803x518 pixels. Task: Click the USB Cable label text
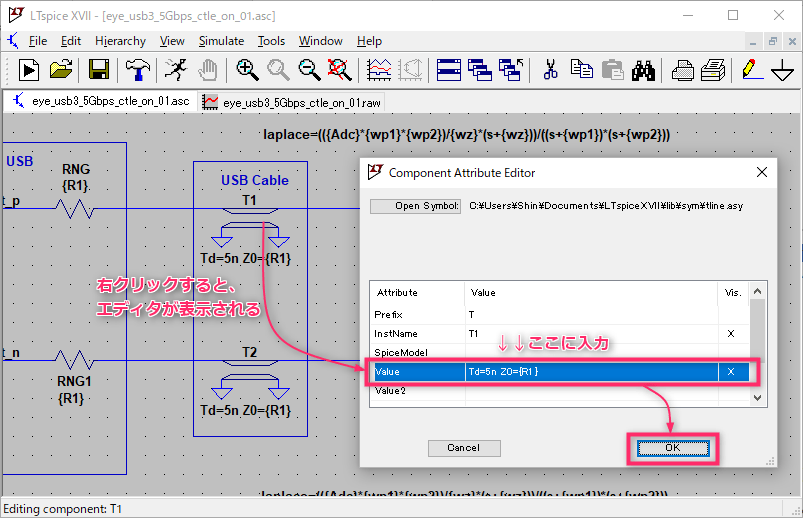[x=255, y=180]
